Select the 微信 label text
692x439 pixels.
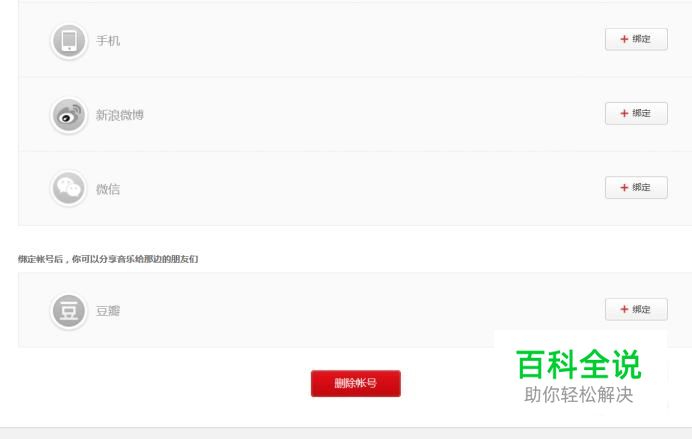coord(108,189)
